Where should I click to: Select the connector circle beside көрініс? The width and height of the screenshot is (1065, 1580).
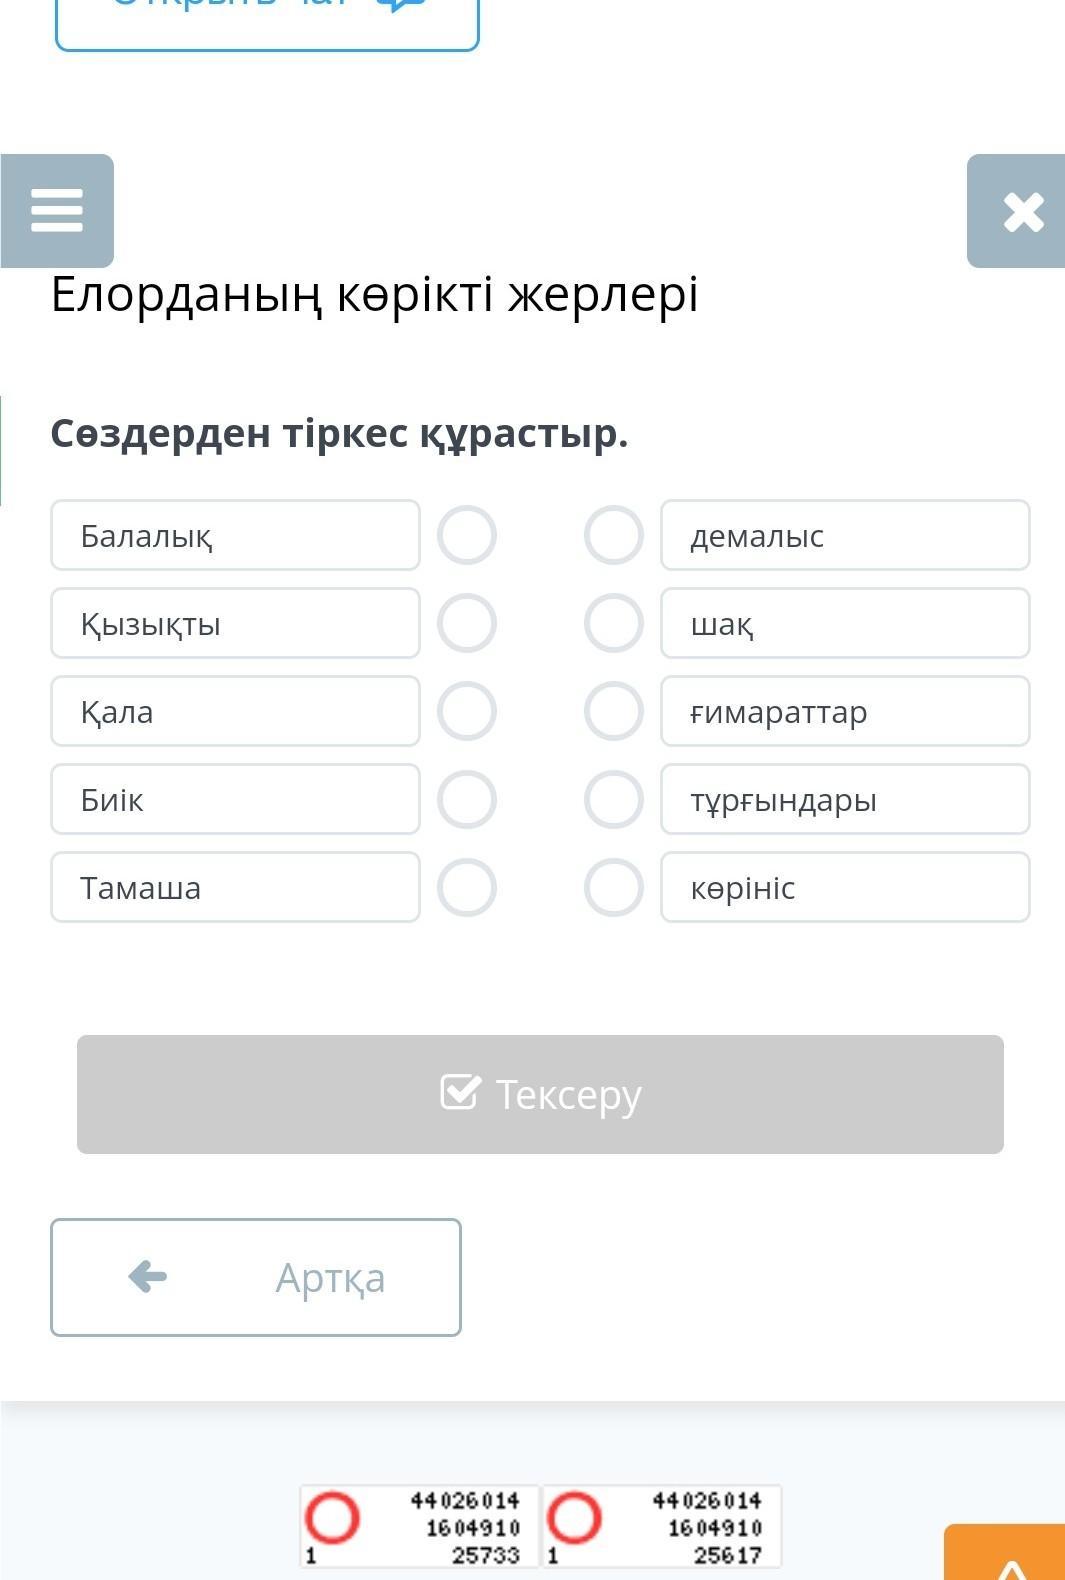(x=613, y=887)
